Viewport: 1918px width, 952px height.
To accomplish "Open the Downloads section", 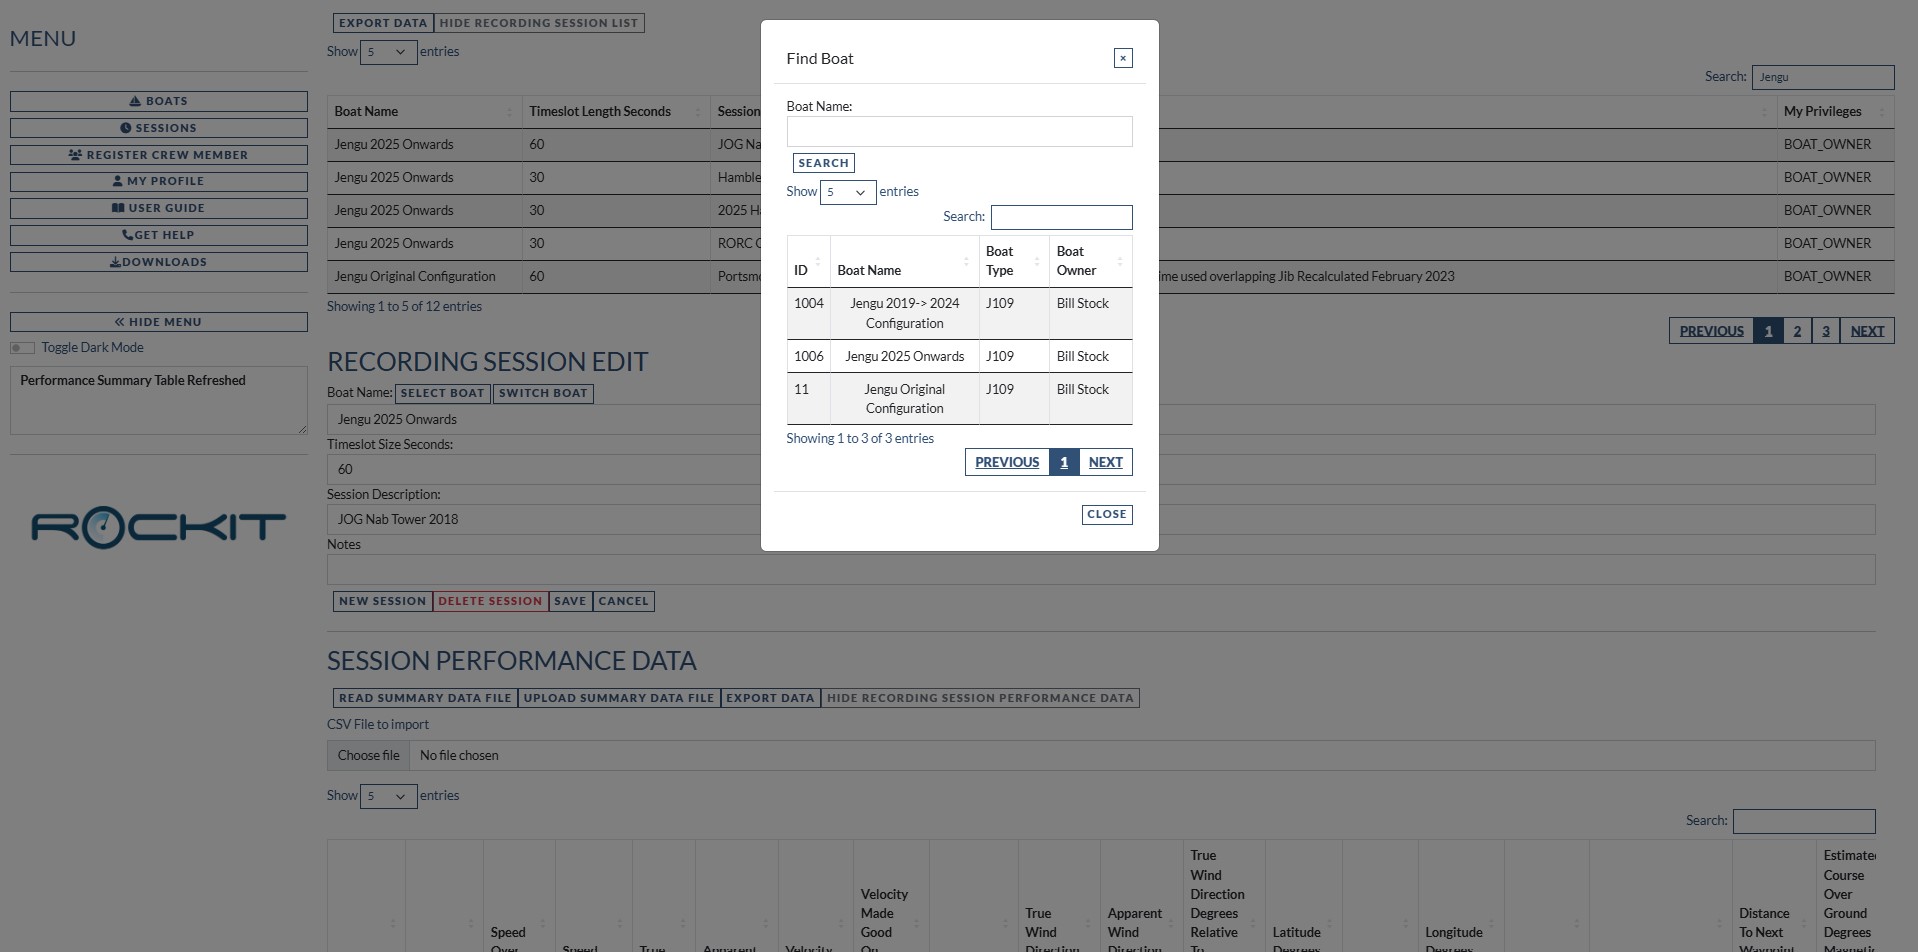I will 158,262.
